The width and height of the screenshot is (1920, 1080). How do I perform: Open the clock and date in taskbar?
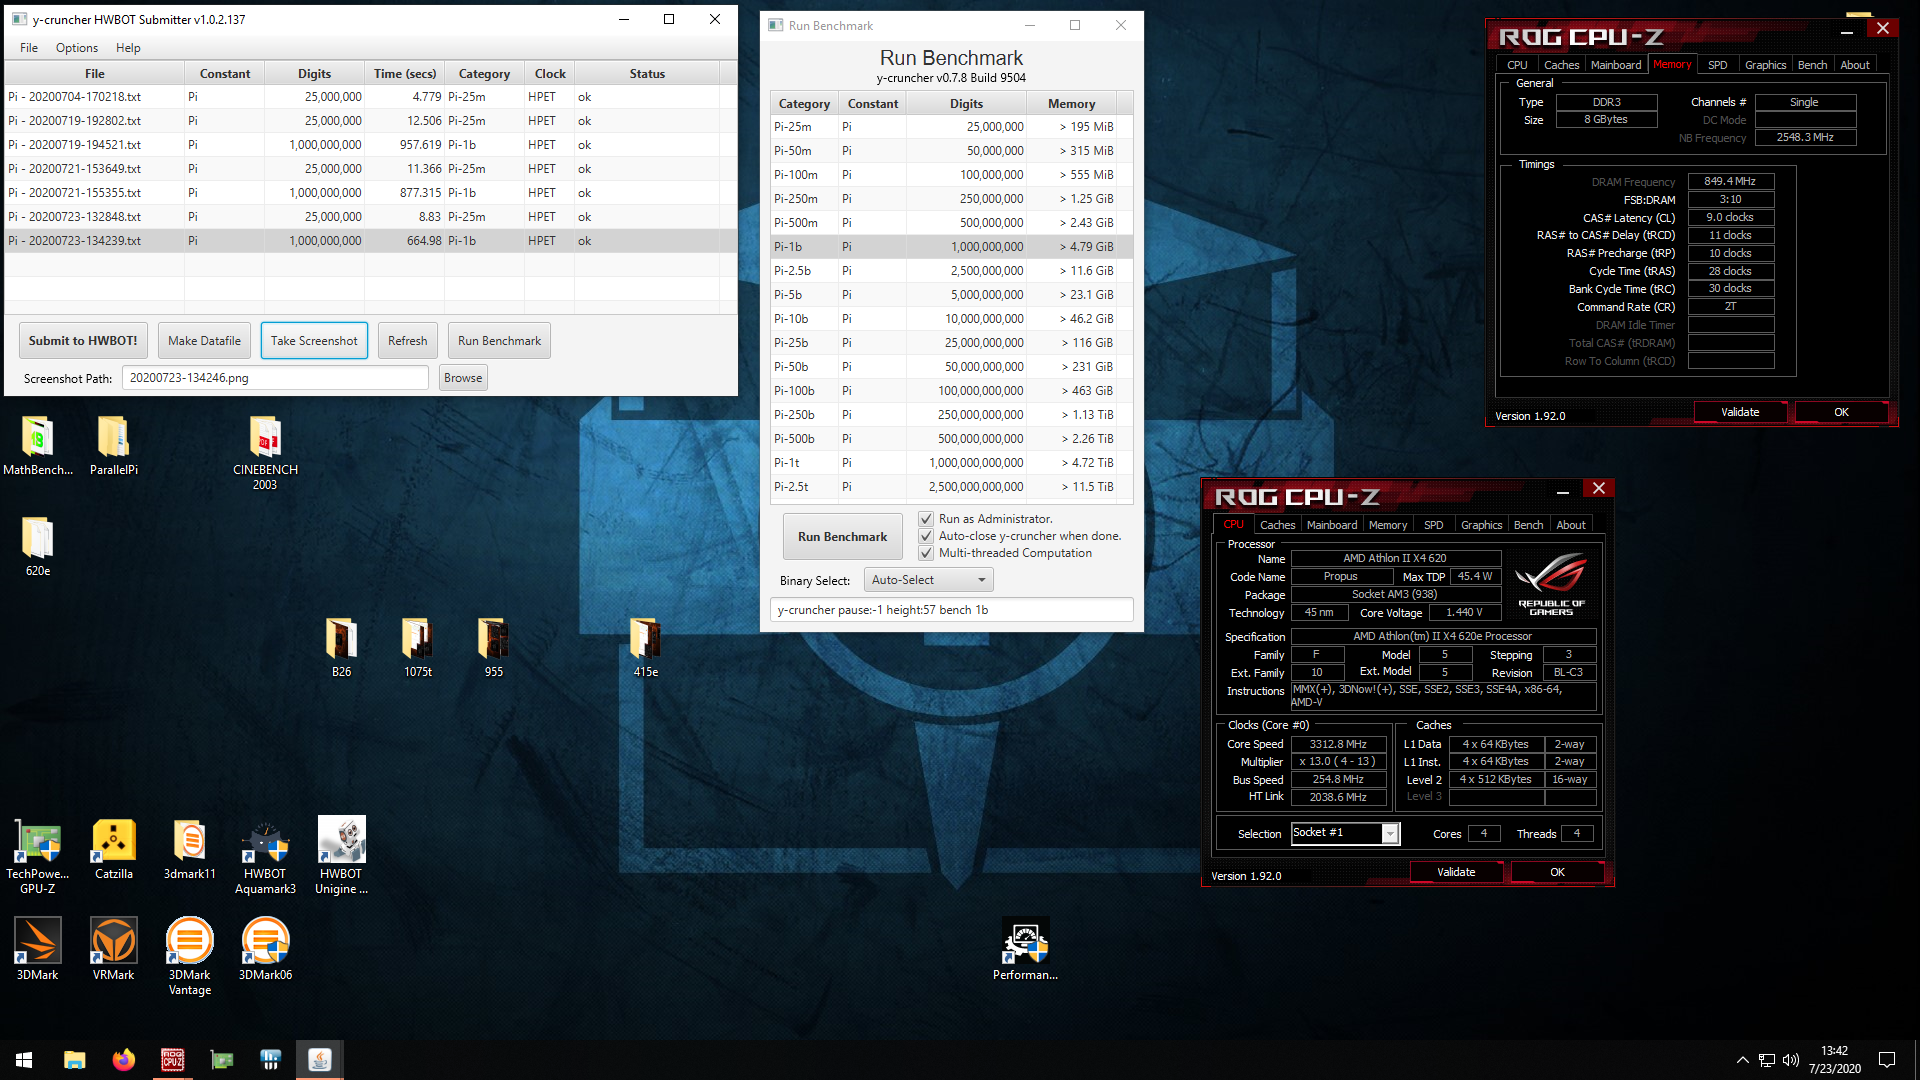(1835, 1060)
